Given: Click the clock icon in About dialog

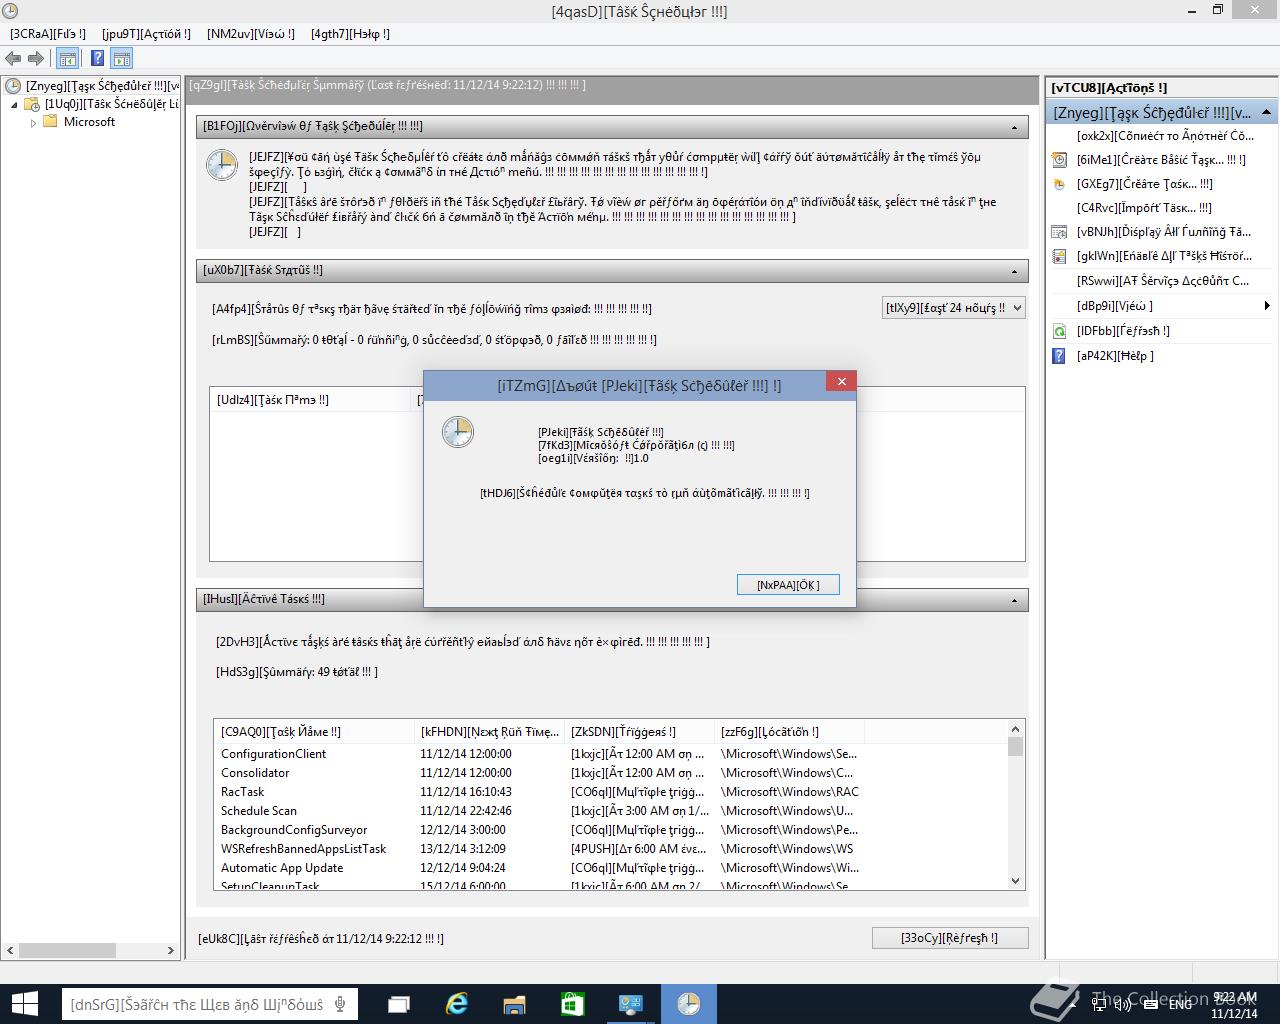Looking at the screenshot, I should coord(458,432).
